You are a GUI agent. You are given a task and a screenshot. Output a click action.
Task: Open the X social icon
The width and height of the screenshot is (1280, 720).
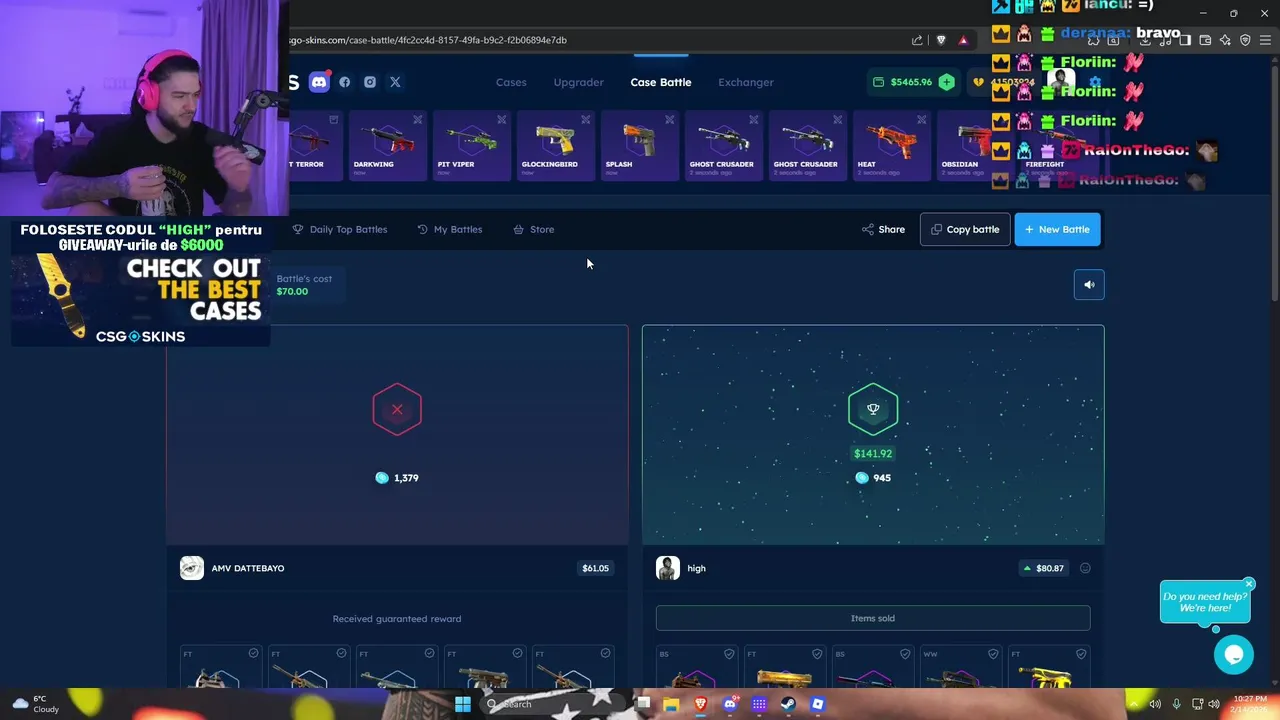click(x=395, y=82)
